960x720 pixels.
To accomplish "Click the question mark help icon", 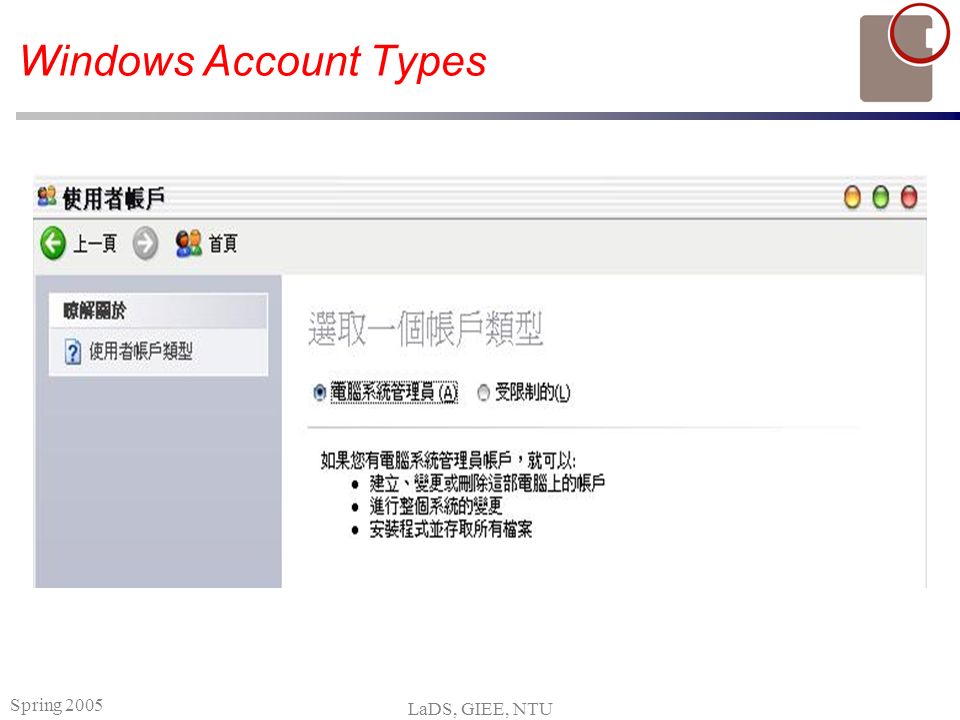I will (x=73, y=353).
